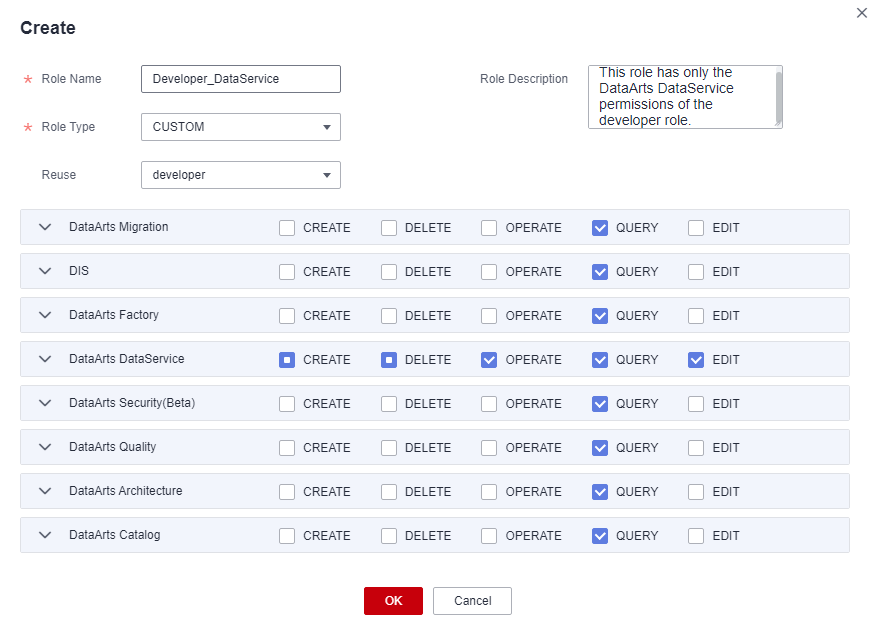Enable DELETE for DataArts Factory

pos(389,316)
